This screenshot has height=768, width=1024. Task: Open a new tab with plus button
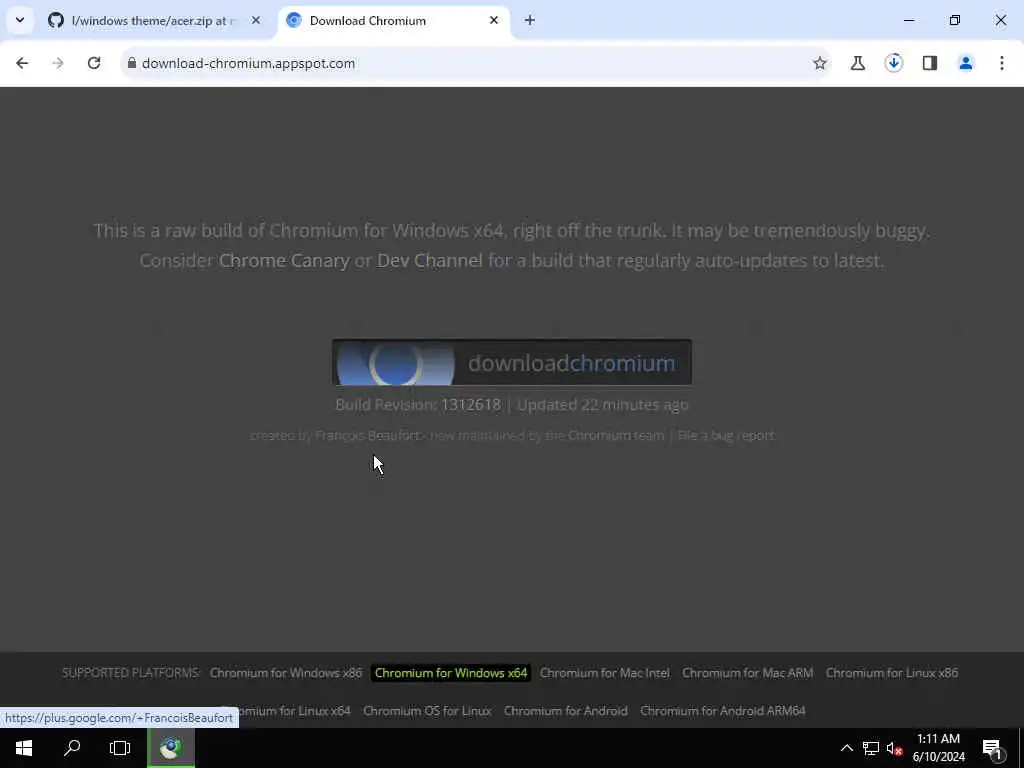click(530, 21)
